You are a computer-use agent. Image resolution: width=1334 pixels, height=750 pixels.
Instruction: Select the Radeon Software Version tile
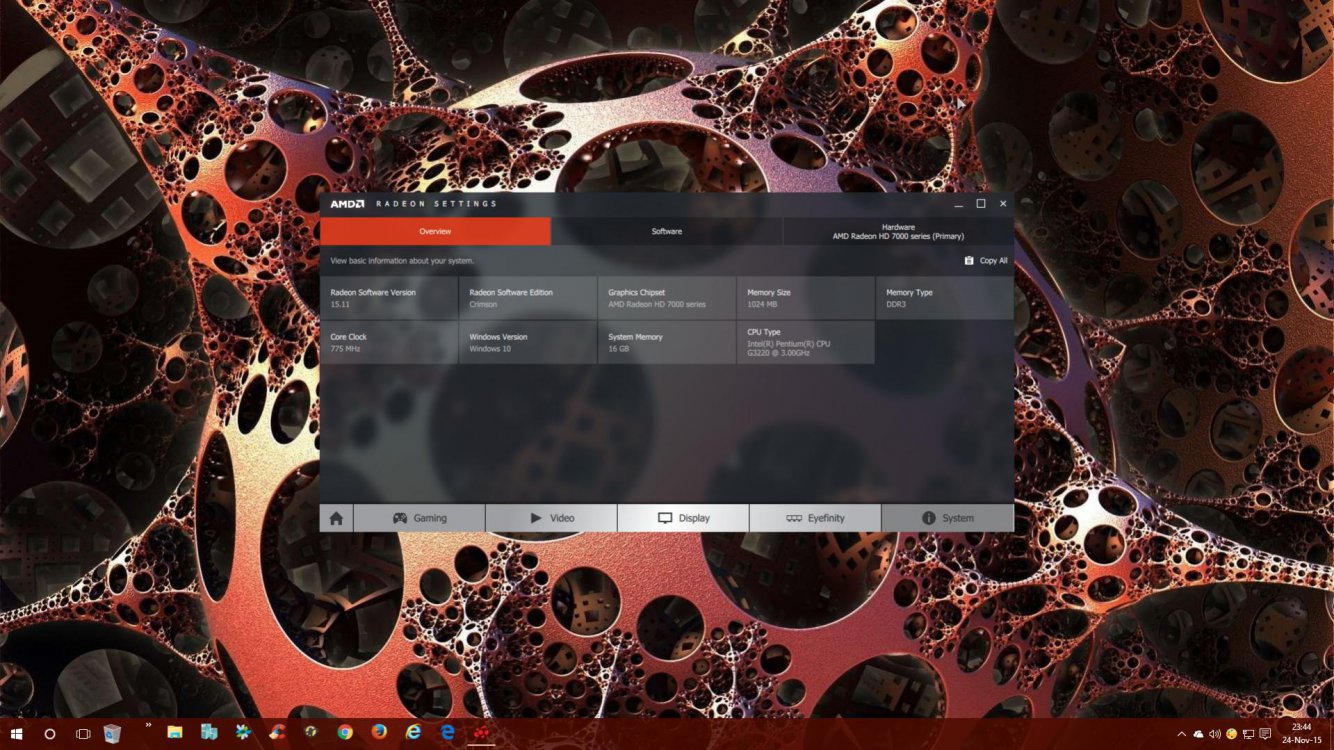click(x=388, y=298)
